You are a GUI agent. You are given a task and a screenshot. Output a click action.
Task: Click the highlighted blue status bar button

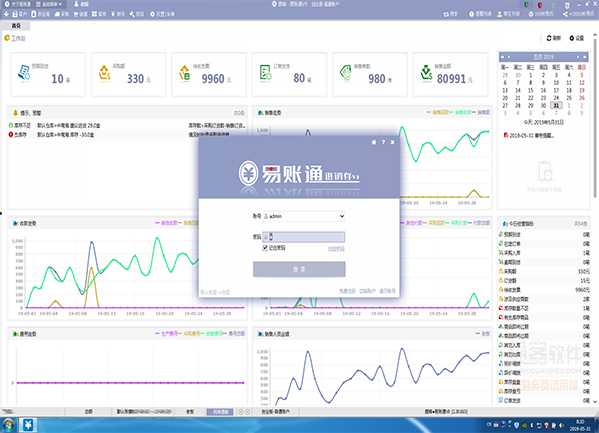point(220,412)
